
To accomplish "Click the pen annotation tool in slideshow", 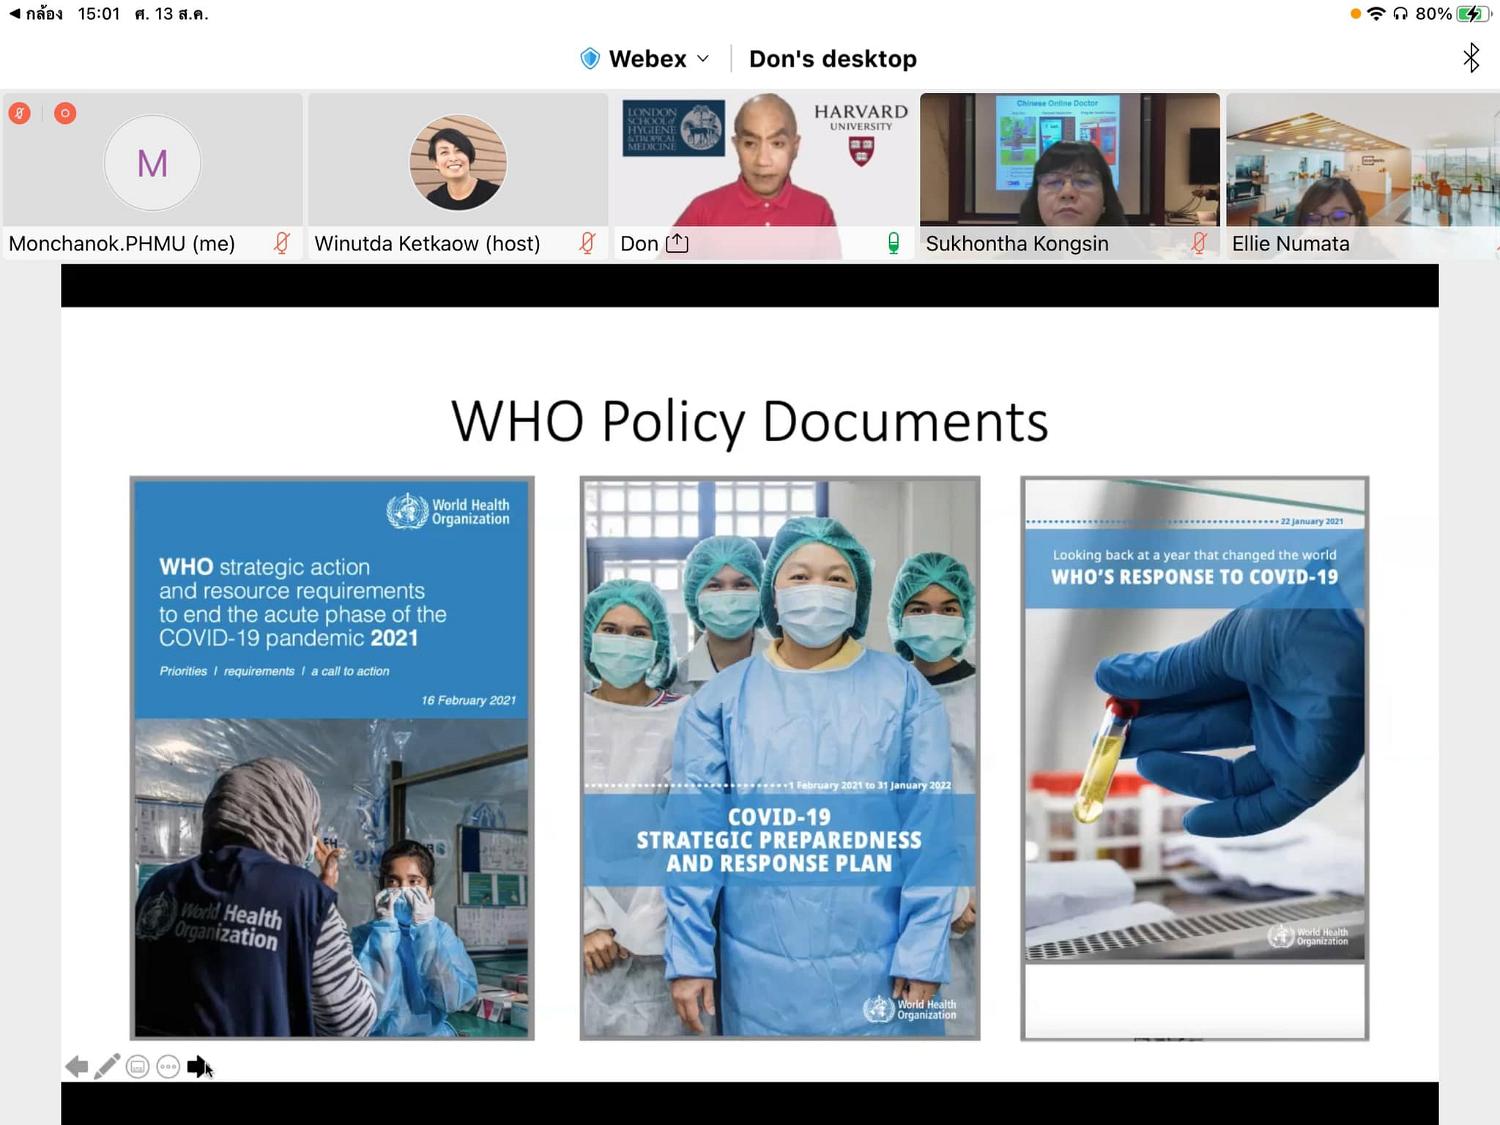I will coord(107,1067).
